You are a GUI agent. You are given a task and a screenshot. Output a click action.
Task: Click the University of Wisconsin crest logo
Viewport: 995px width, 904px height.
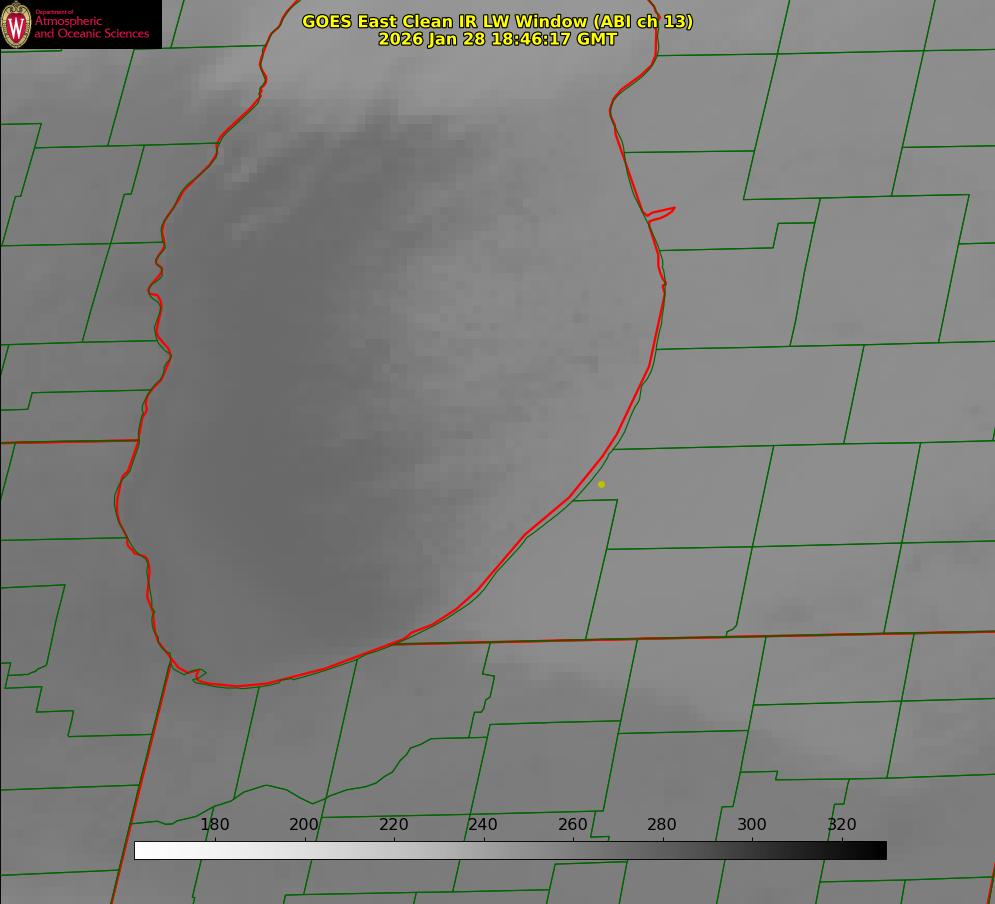(16, 24)
